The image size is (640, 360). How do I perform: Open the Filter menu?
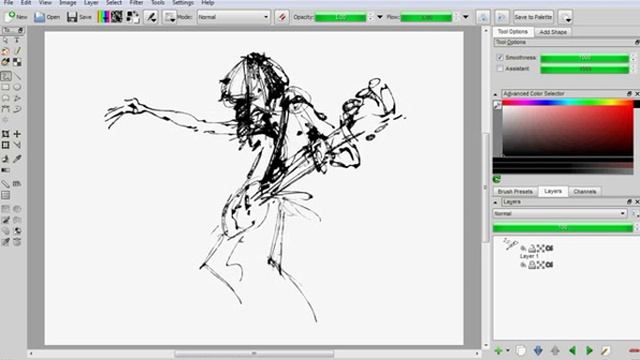point(136,2)
